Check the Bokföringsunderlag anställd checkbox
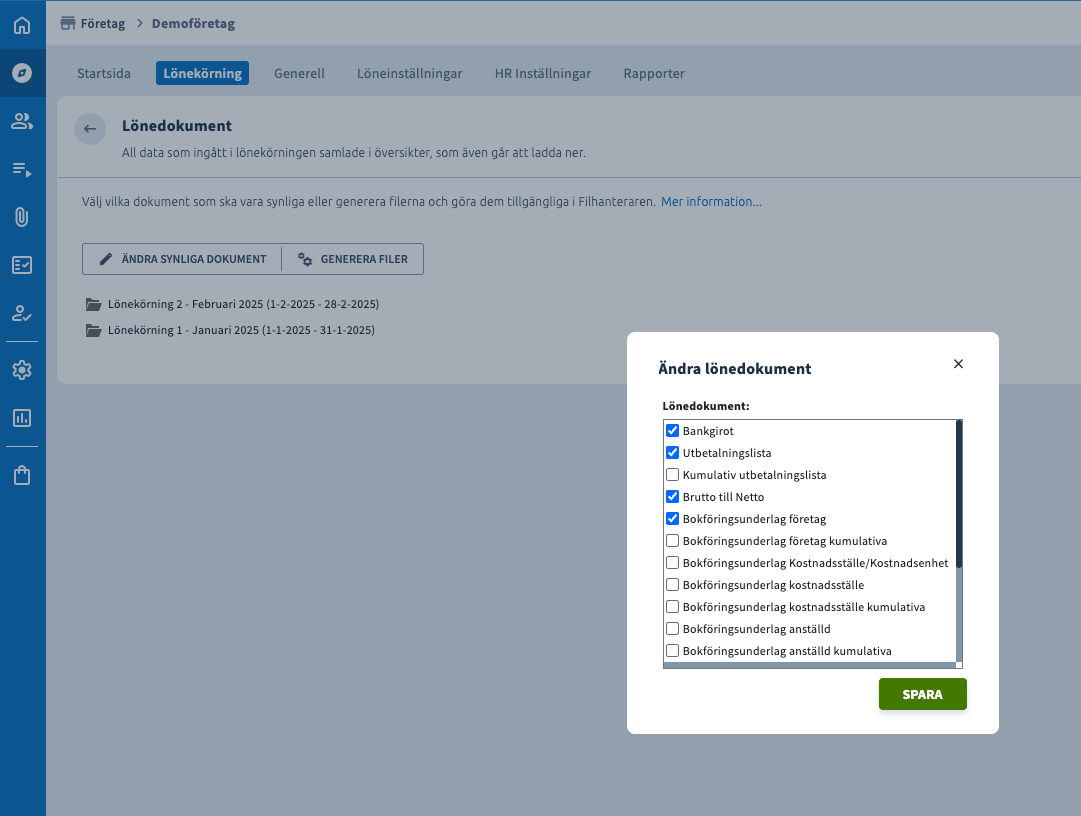The width and height of the screenshot is (1081, 816). (x=673, y=629)
